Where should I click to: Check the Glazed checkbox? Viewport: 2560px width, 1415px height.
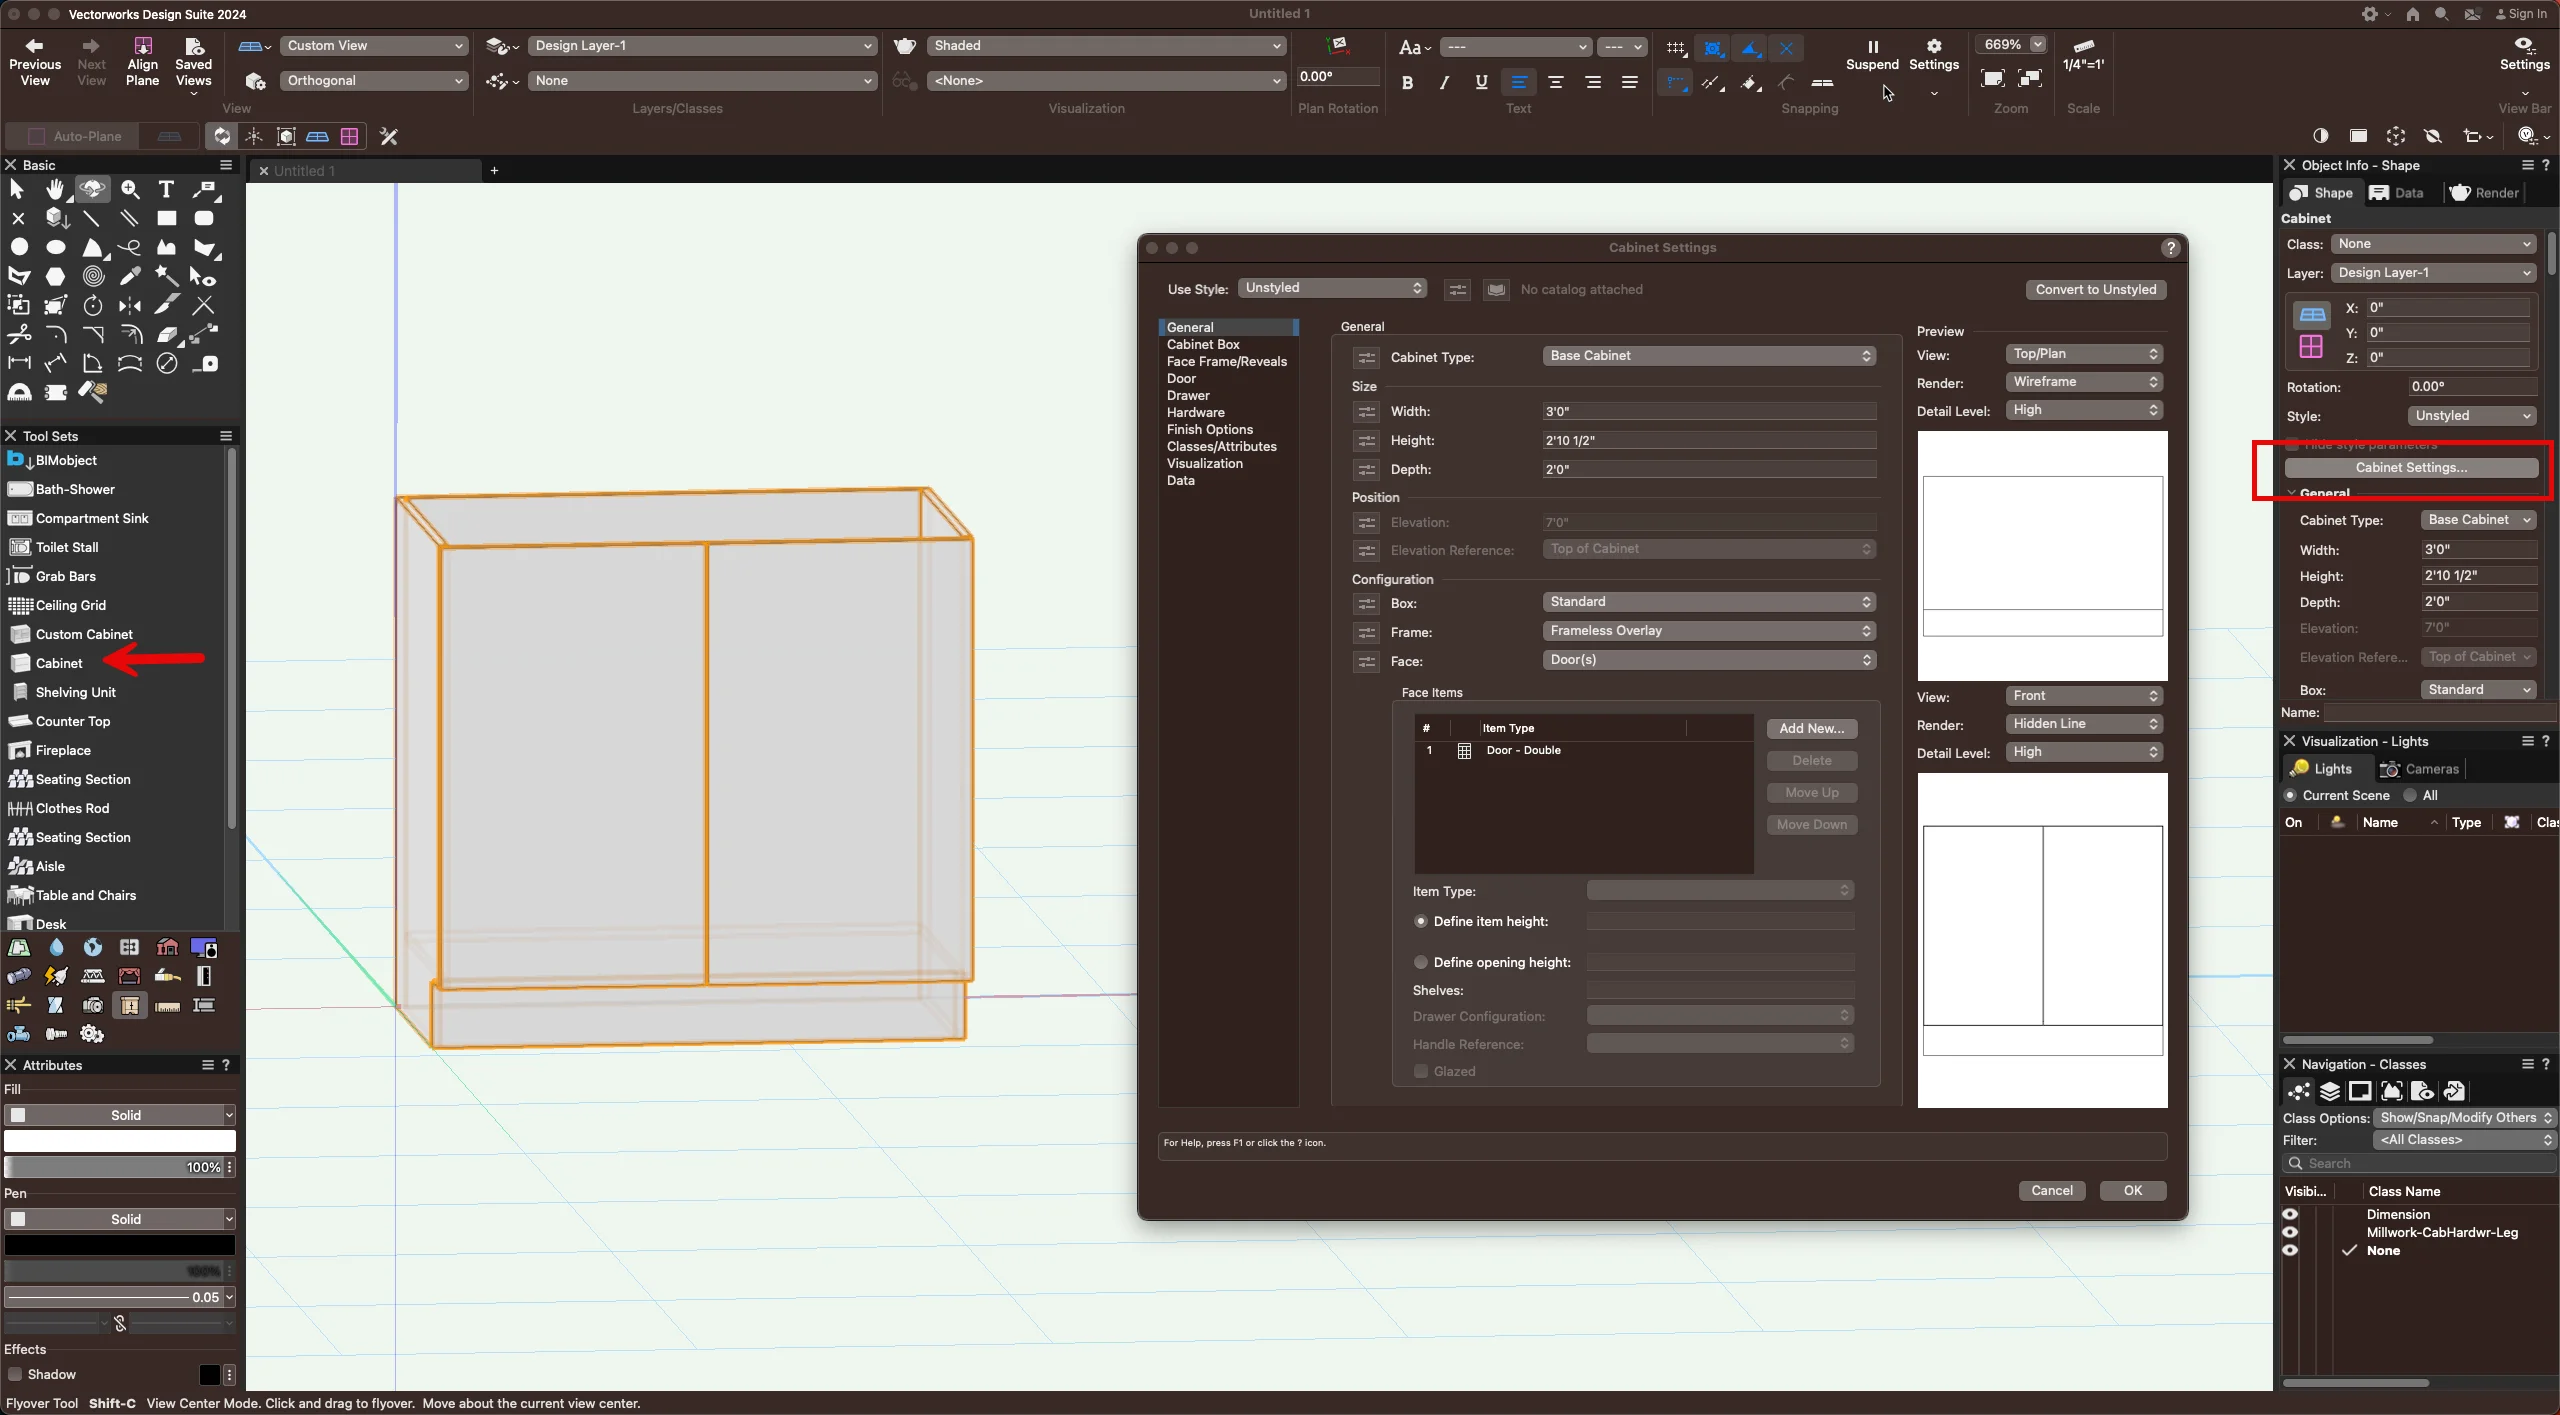pyautogui.click(x=1420, y=1071)
